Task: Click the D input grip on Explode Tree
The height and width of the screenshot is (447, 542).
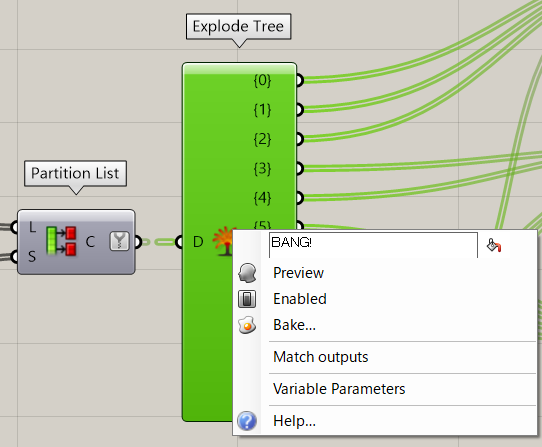Action: pyautogui.click(x=179, y=242)
